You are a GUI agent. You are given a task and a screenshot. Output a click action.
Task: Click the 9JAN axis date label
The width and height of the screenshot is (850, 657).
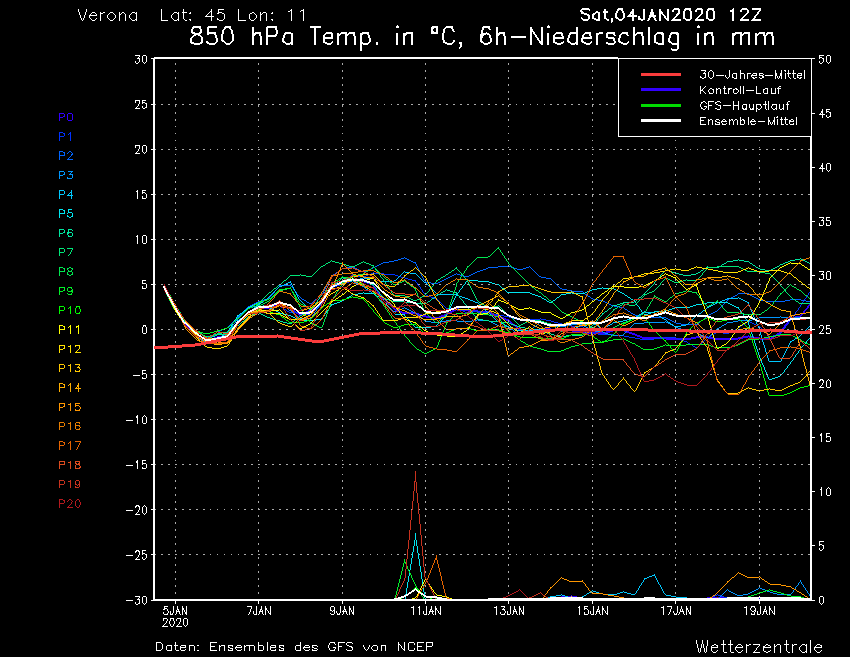[x=342, y=611]
